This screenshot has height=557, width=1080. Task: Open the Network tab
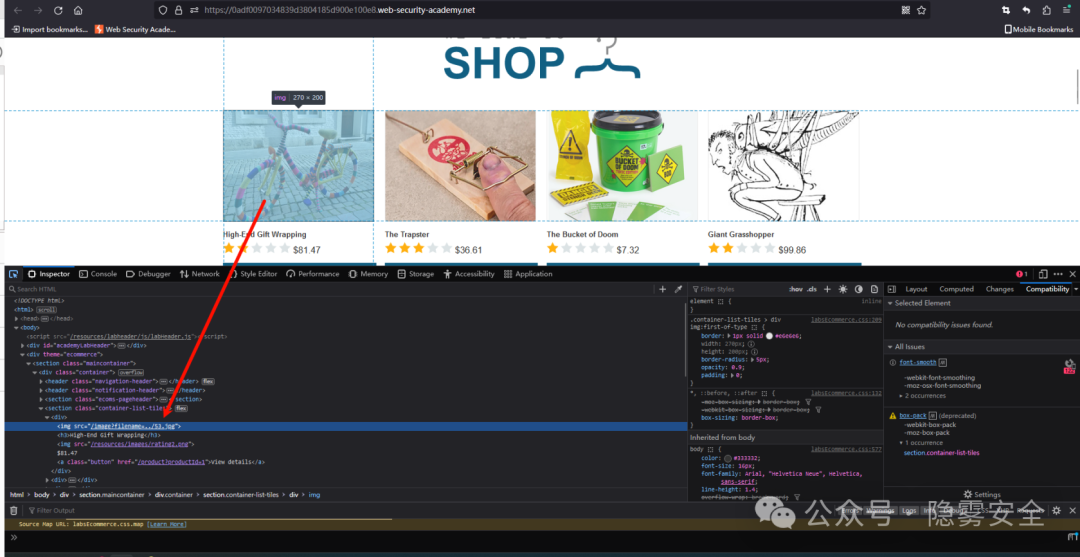(x=199, y=274)
